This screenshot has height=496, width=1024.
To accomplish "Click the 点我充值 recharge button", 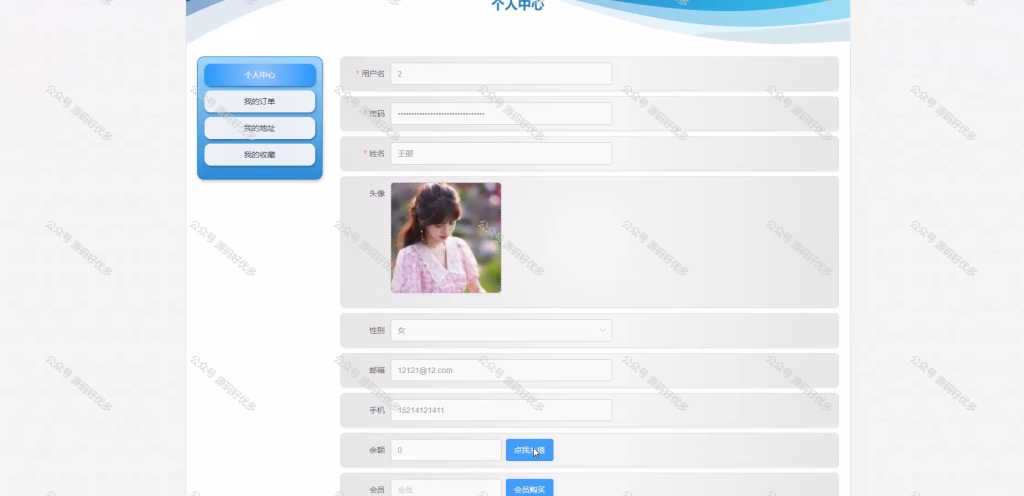I will click(530, 450).
